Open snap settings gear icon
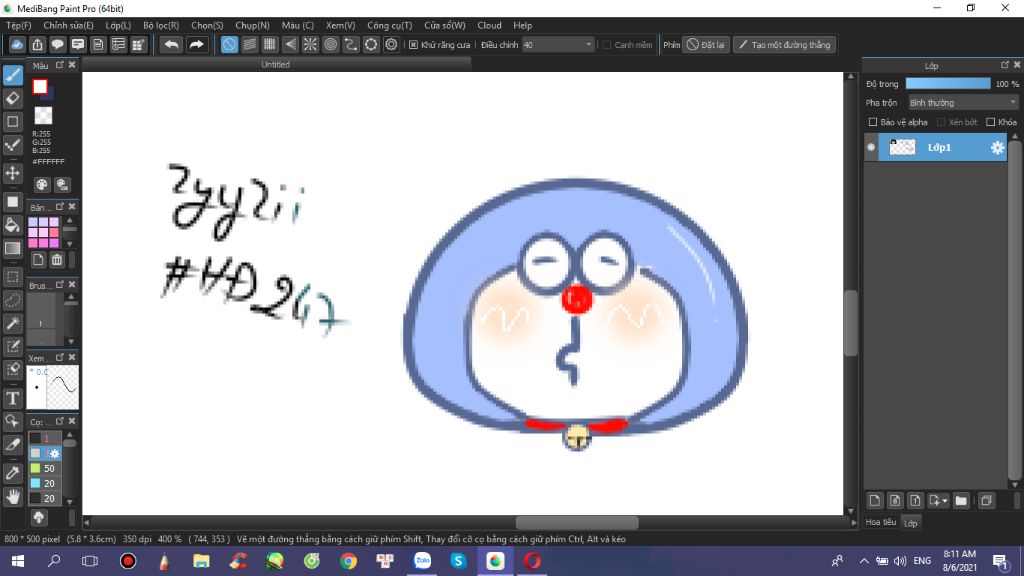1024x576 pixels. [391, 44]
